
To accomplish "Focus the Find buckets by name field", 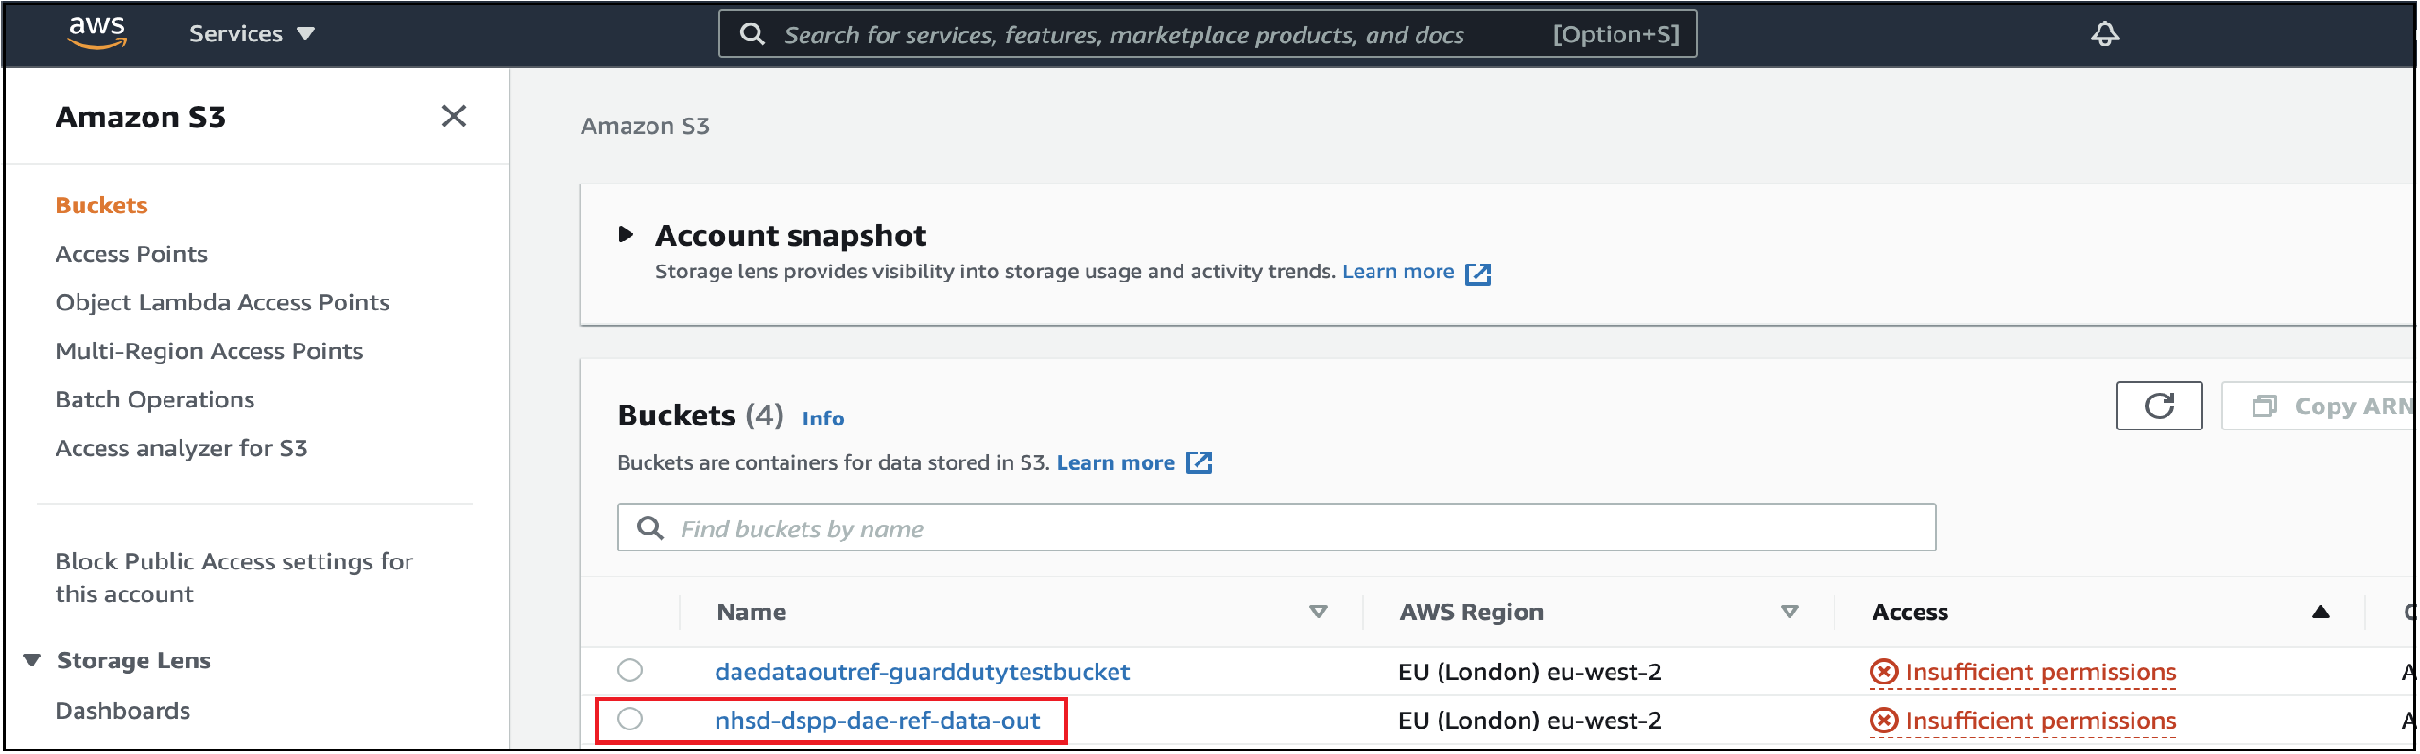I will pyautogui.click(x=1277, y=527).
